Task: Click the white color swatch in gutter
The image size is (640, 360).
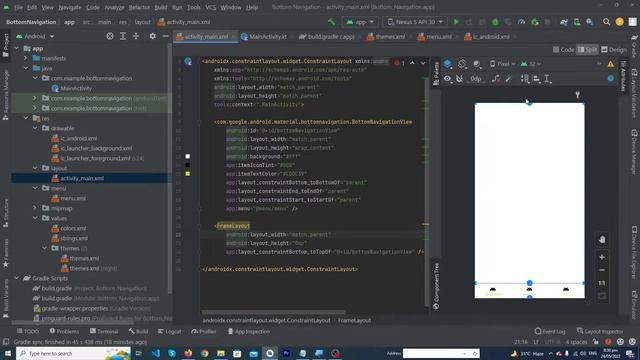Action: tap(188, 156)
